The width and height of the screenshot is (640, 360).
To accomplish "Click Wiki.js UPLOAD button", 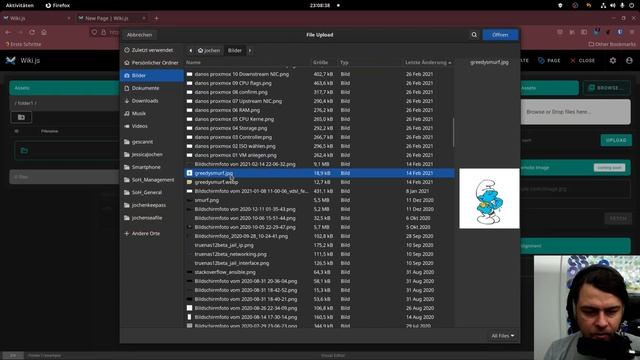I will 616,140.
